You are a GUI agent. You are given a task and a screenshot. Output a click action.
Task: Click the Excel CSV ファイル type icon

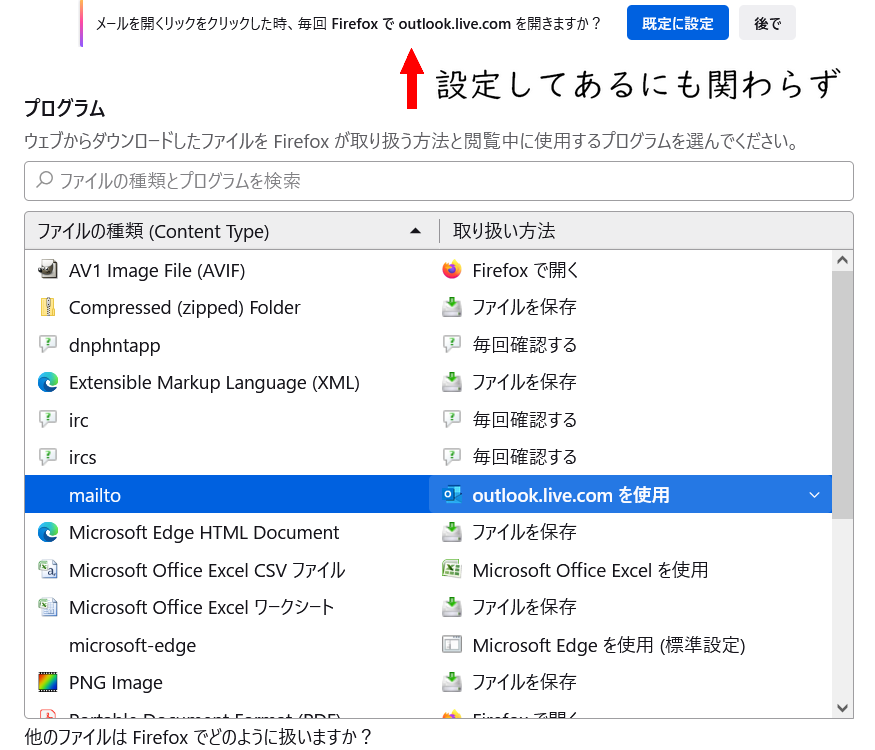(x=48, y=570)
